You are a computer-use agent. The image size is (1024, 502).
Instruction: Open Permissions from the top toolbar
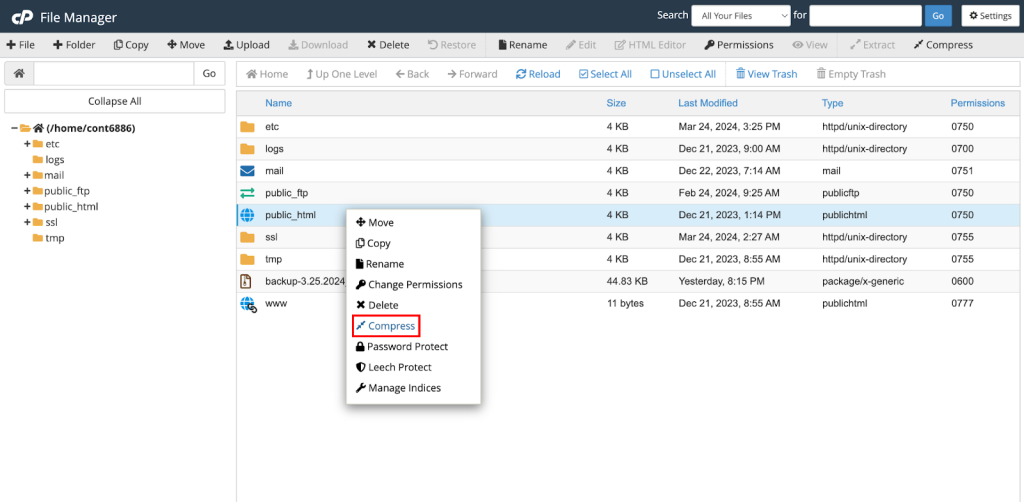coord(738,45)
